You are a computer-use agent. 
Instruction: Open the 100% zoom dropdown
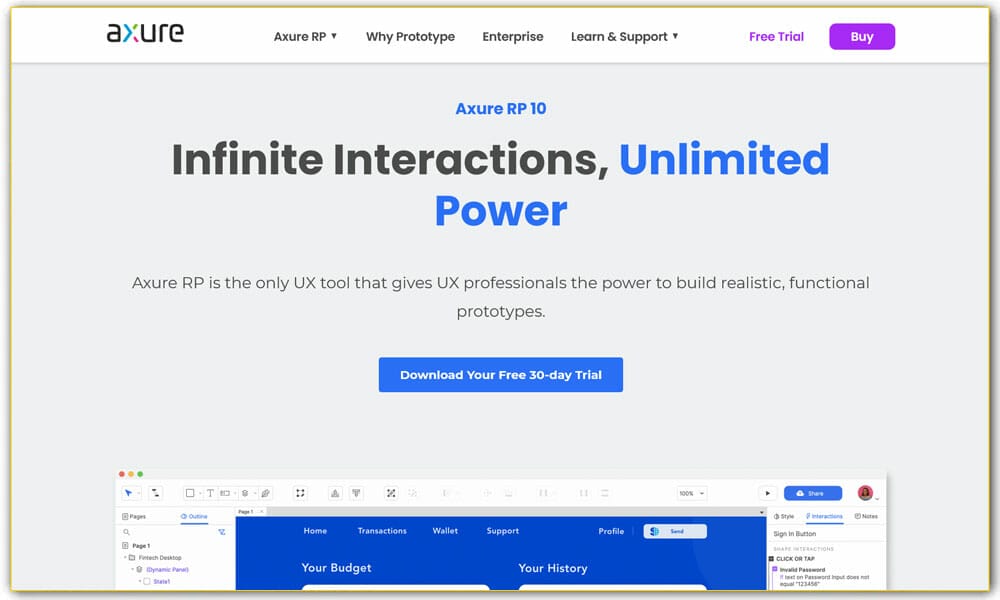click(x=691, y=493)
